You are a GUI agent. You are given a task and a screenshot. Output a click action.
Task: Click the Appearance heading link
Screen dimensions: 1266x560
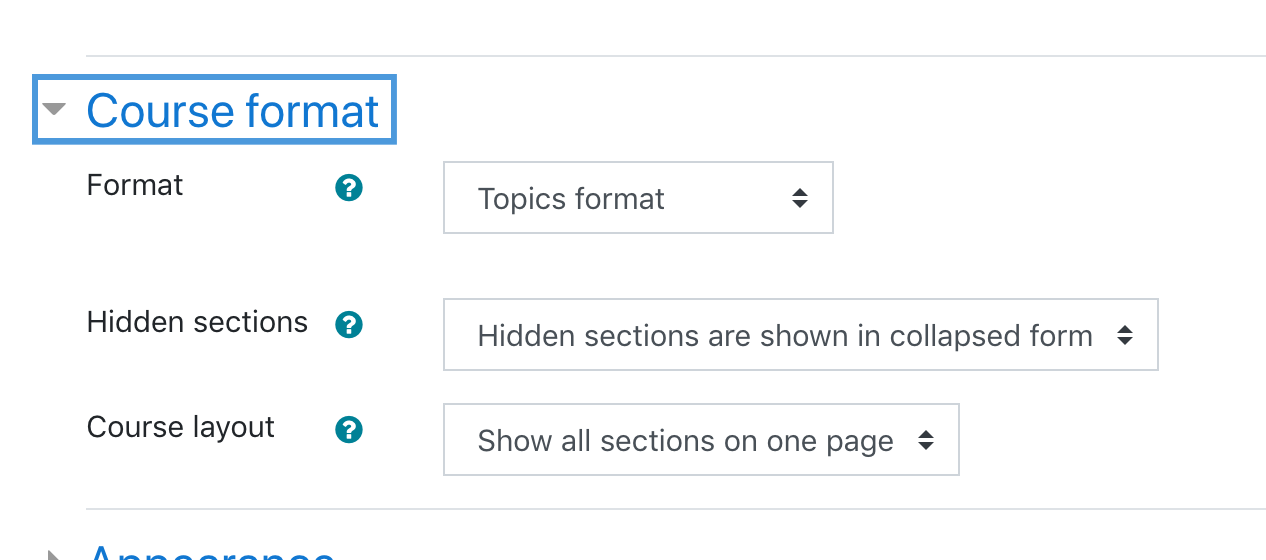[211, 552]
